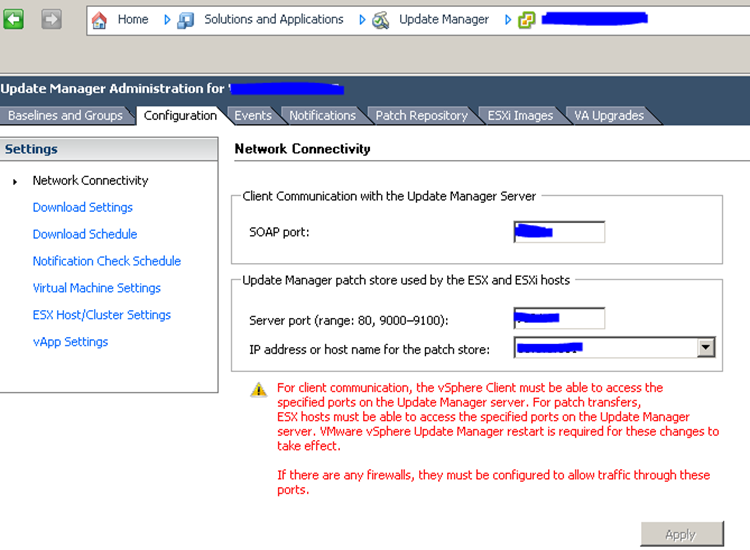Viewport: 750px width, 550px height.
Task: Click 'Server port (range: 80, 9000–9100):' label
Action: (x=349, y=320)
